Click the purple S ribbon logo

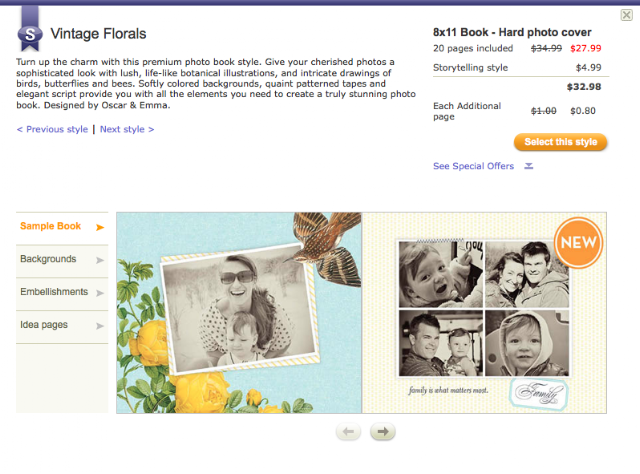[32, 32]
